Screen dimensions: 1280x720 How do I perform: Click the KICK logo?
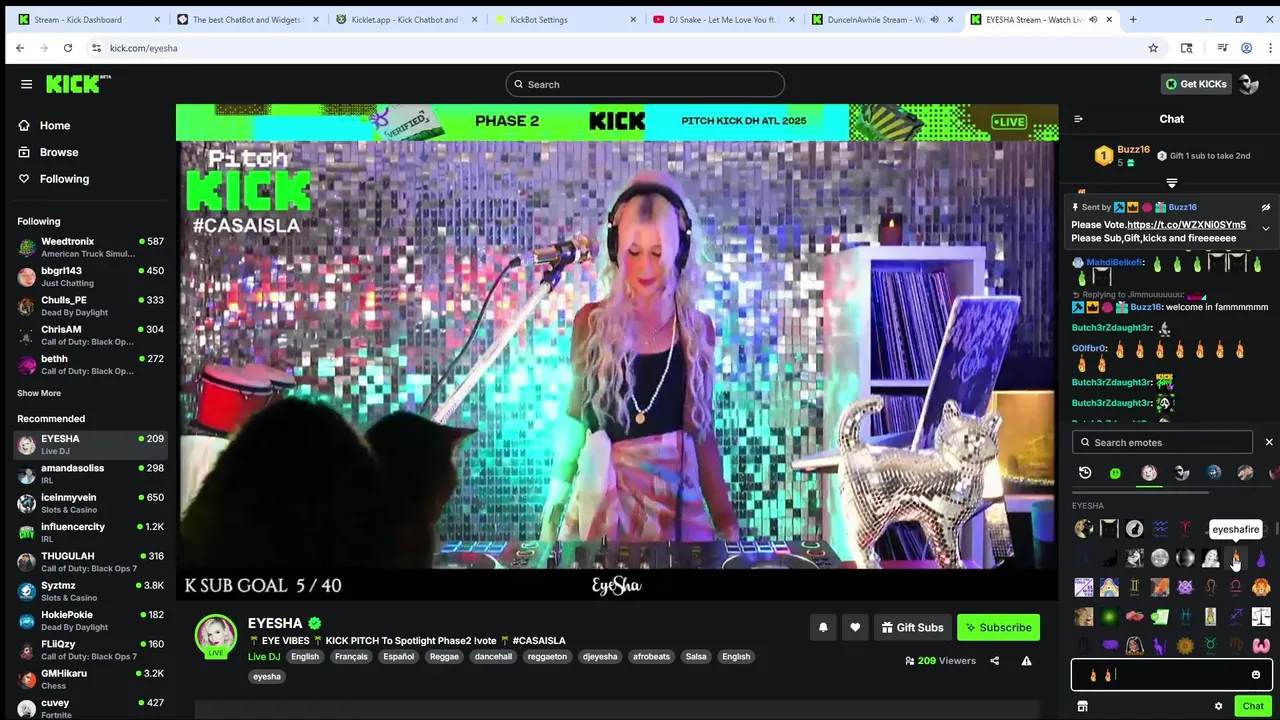pos(78,84)
